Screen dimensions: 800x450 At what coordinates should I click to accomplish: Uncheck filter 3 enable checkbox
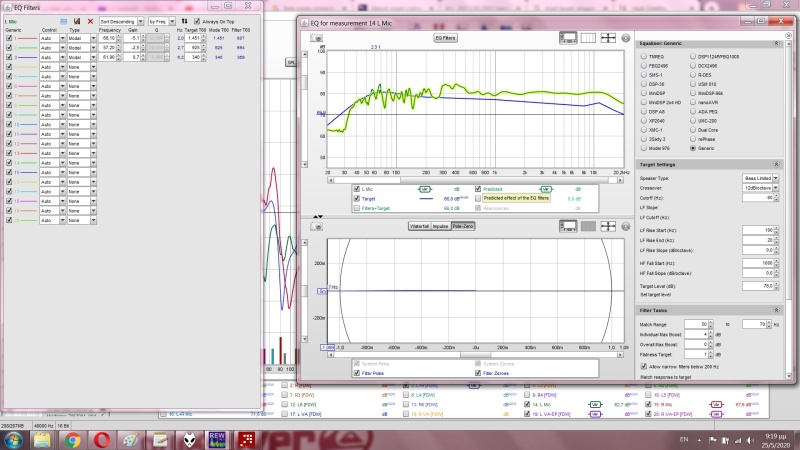(9, 57)
